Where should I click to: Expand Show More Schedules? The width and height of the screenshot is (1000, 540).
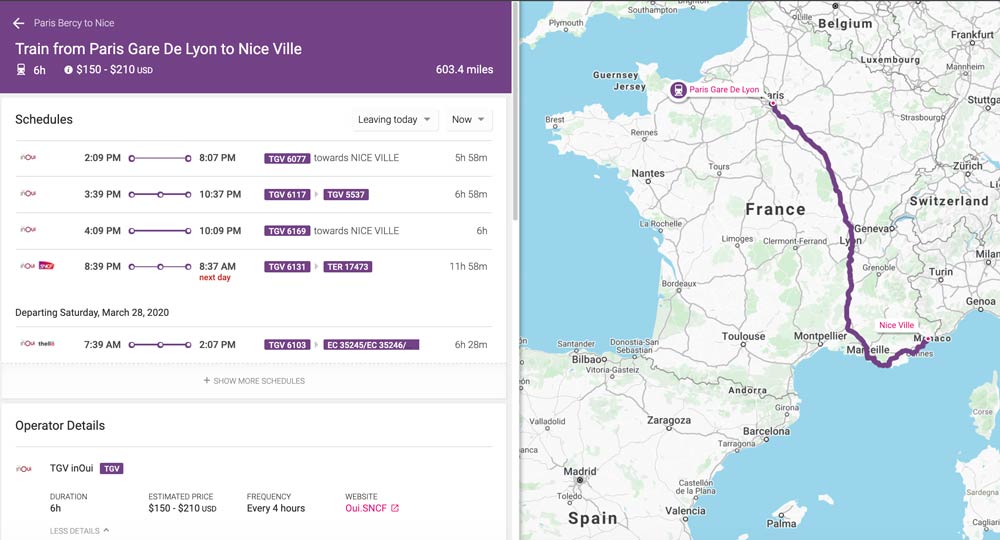click(x=254, y=381)
